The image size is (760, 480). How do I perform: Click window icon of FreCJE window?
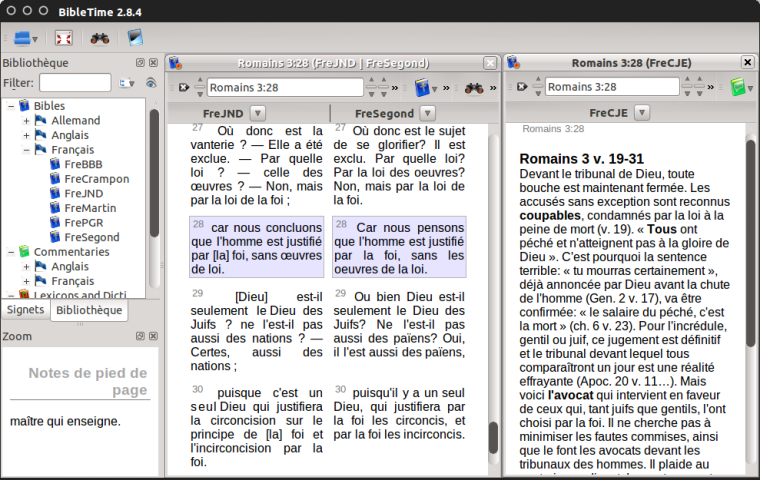pos(513,63)
